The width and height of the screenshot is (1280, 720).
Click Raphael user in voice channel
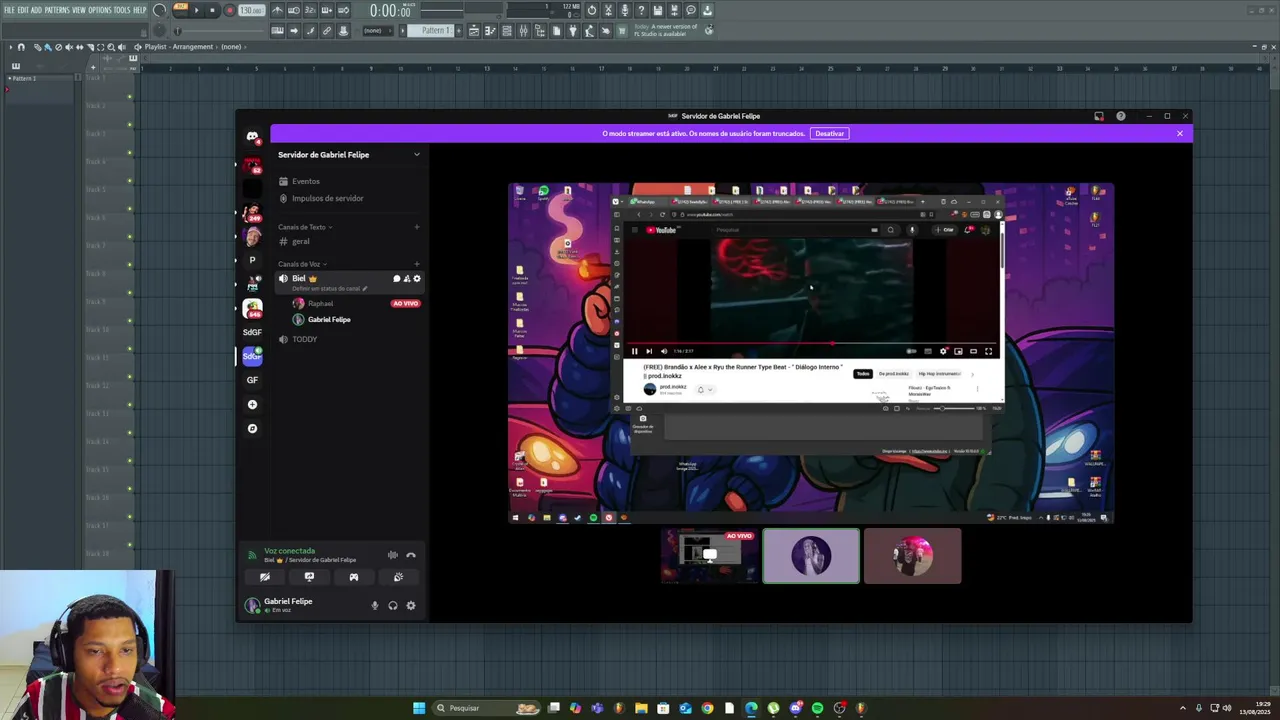pyautogui.click(x=320, y=303)
